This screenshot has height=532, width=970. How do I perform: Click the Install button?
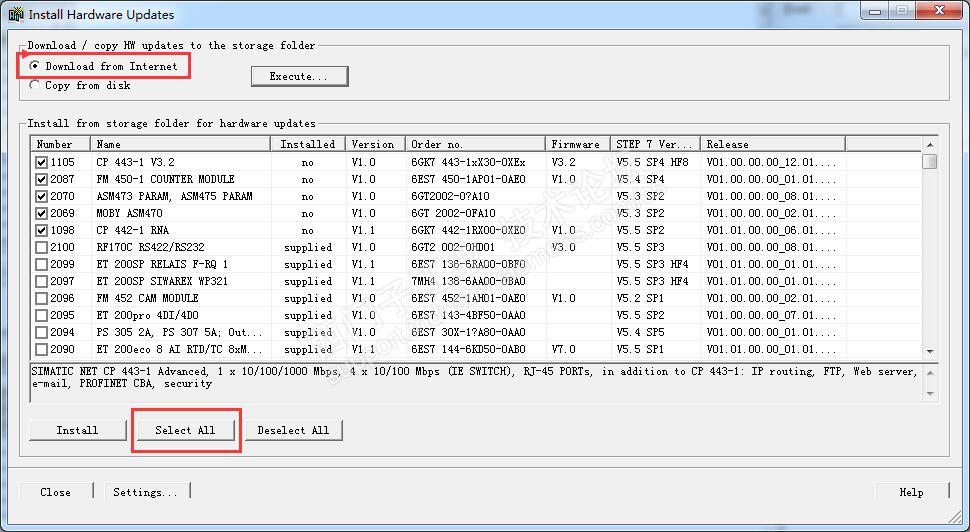click(x=77, y=430)
